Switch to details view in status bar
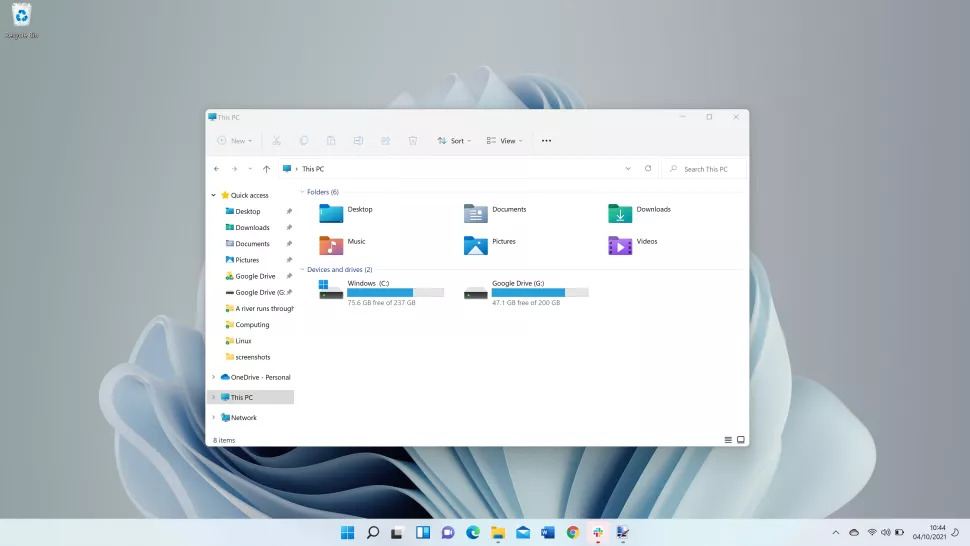 [x=728, y=440]
